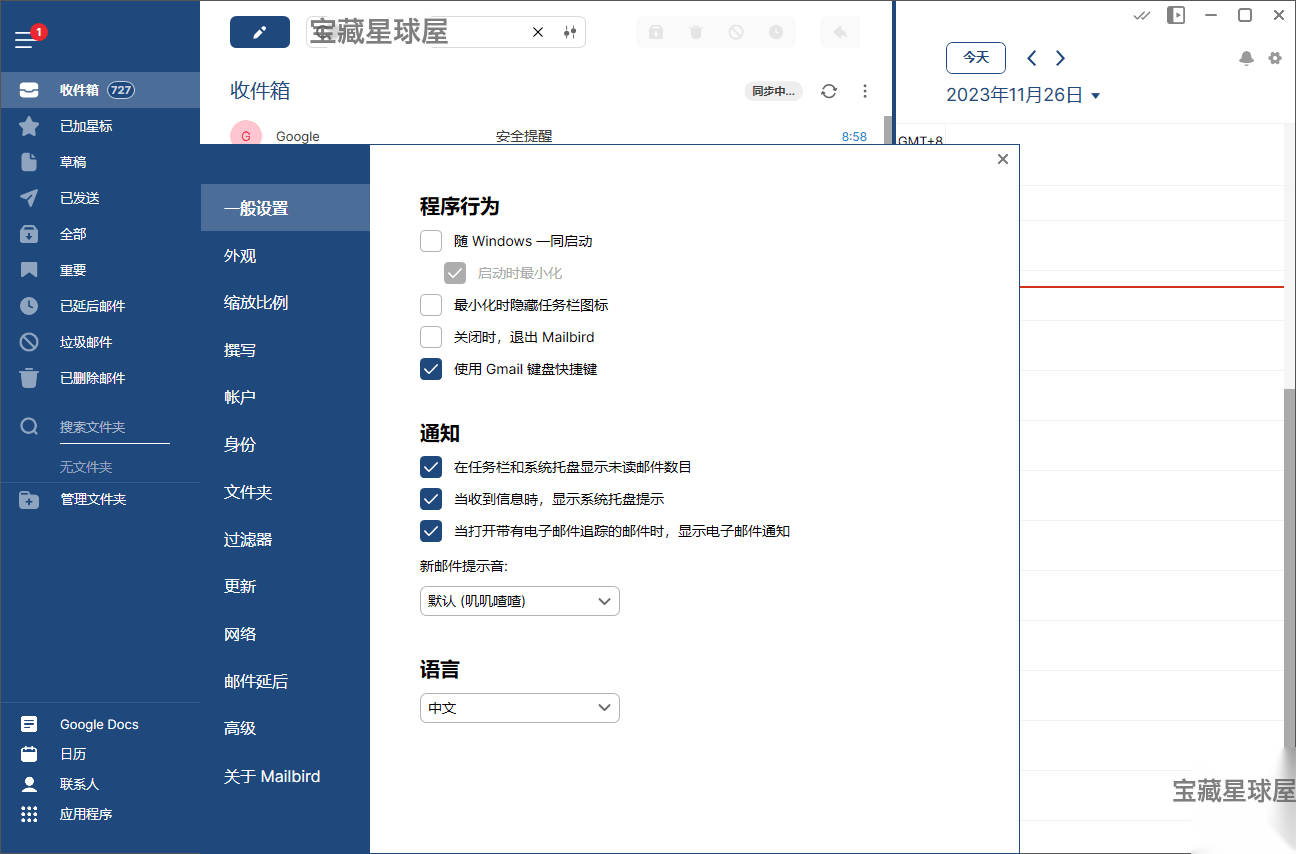Image resolution: width=1296 pixels, height=854 pixels.
Task: Switch to the 高级 settings tab
Action: pos(285,728)
